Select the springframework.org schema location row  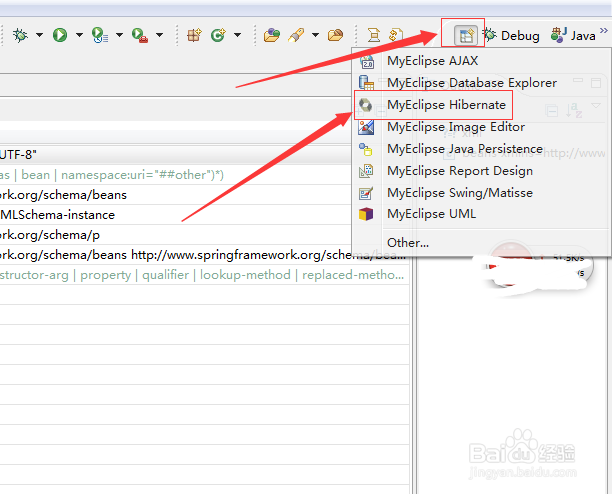(x=205, y=255)
